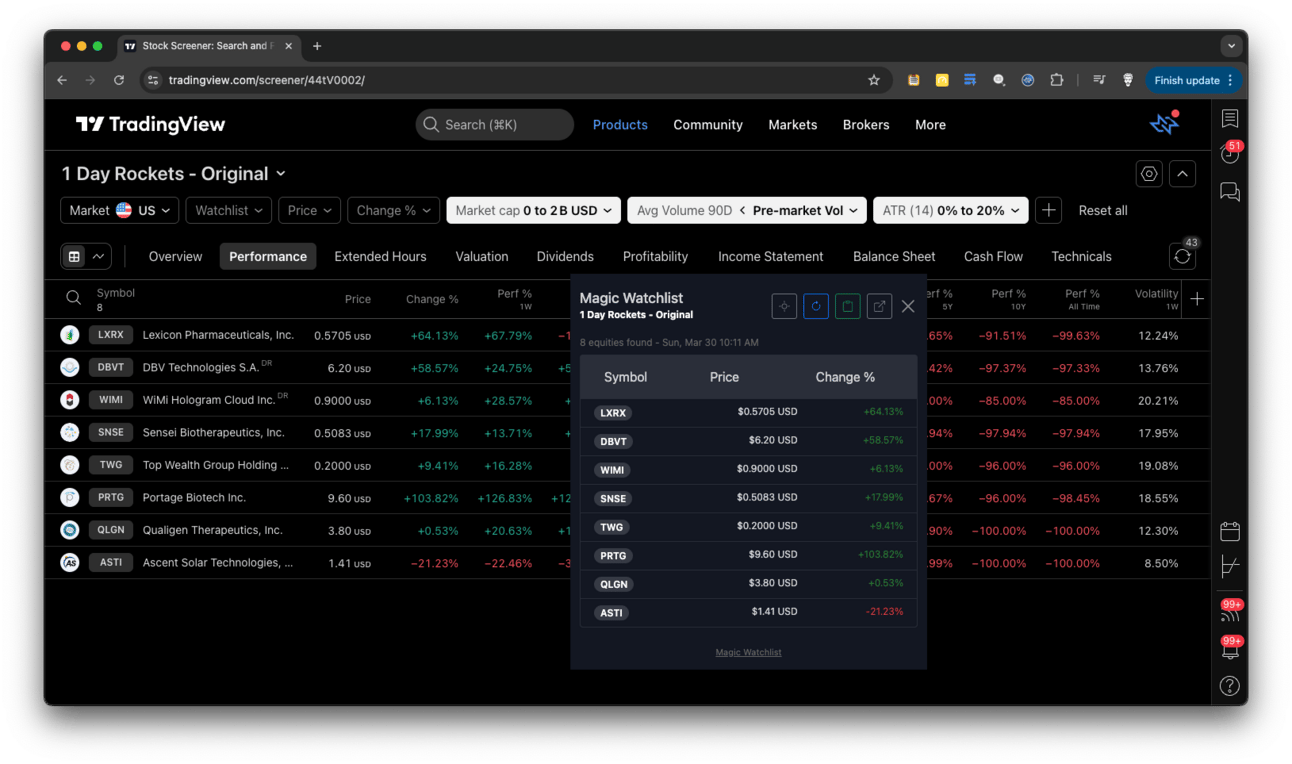Collapse the filters with the up-chevron button
Screen dimensions: 1292x764
coord(1182,174)
